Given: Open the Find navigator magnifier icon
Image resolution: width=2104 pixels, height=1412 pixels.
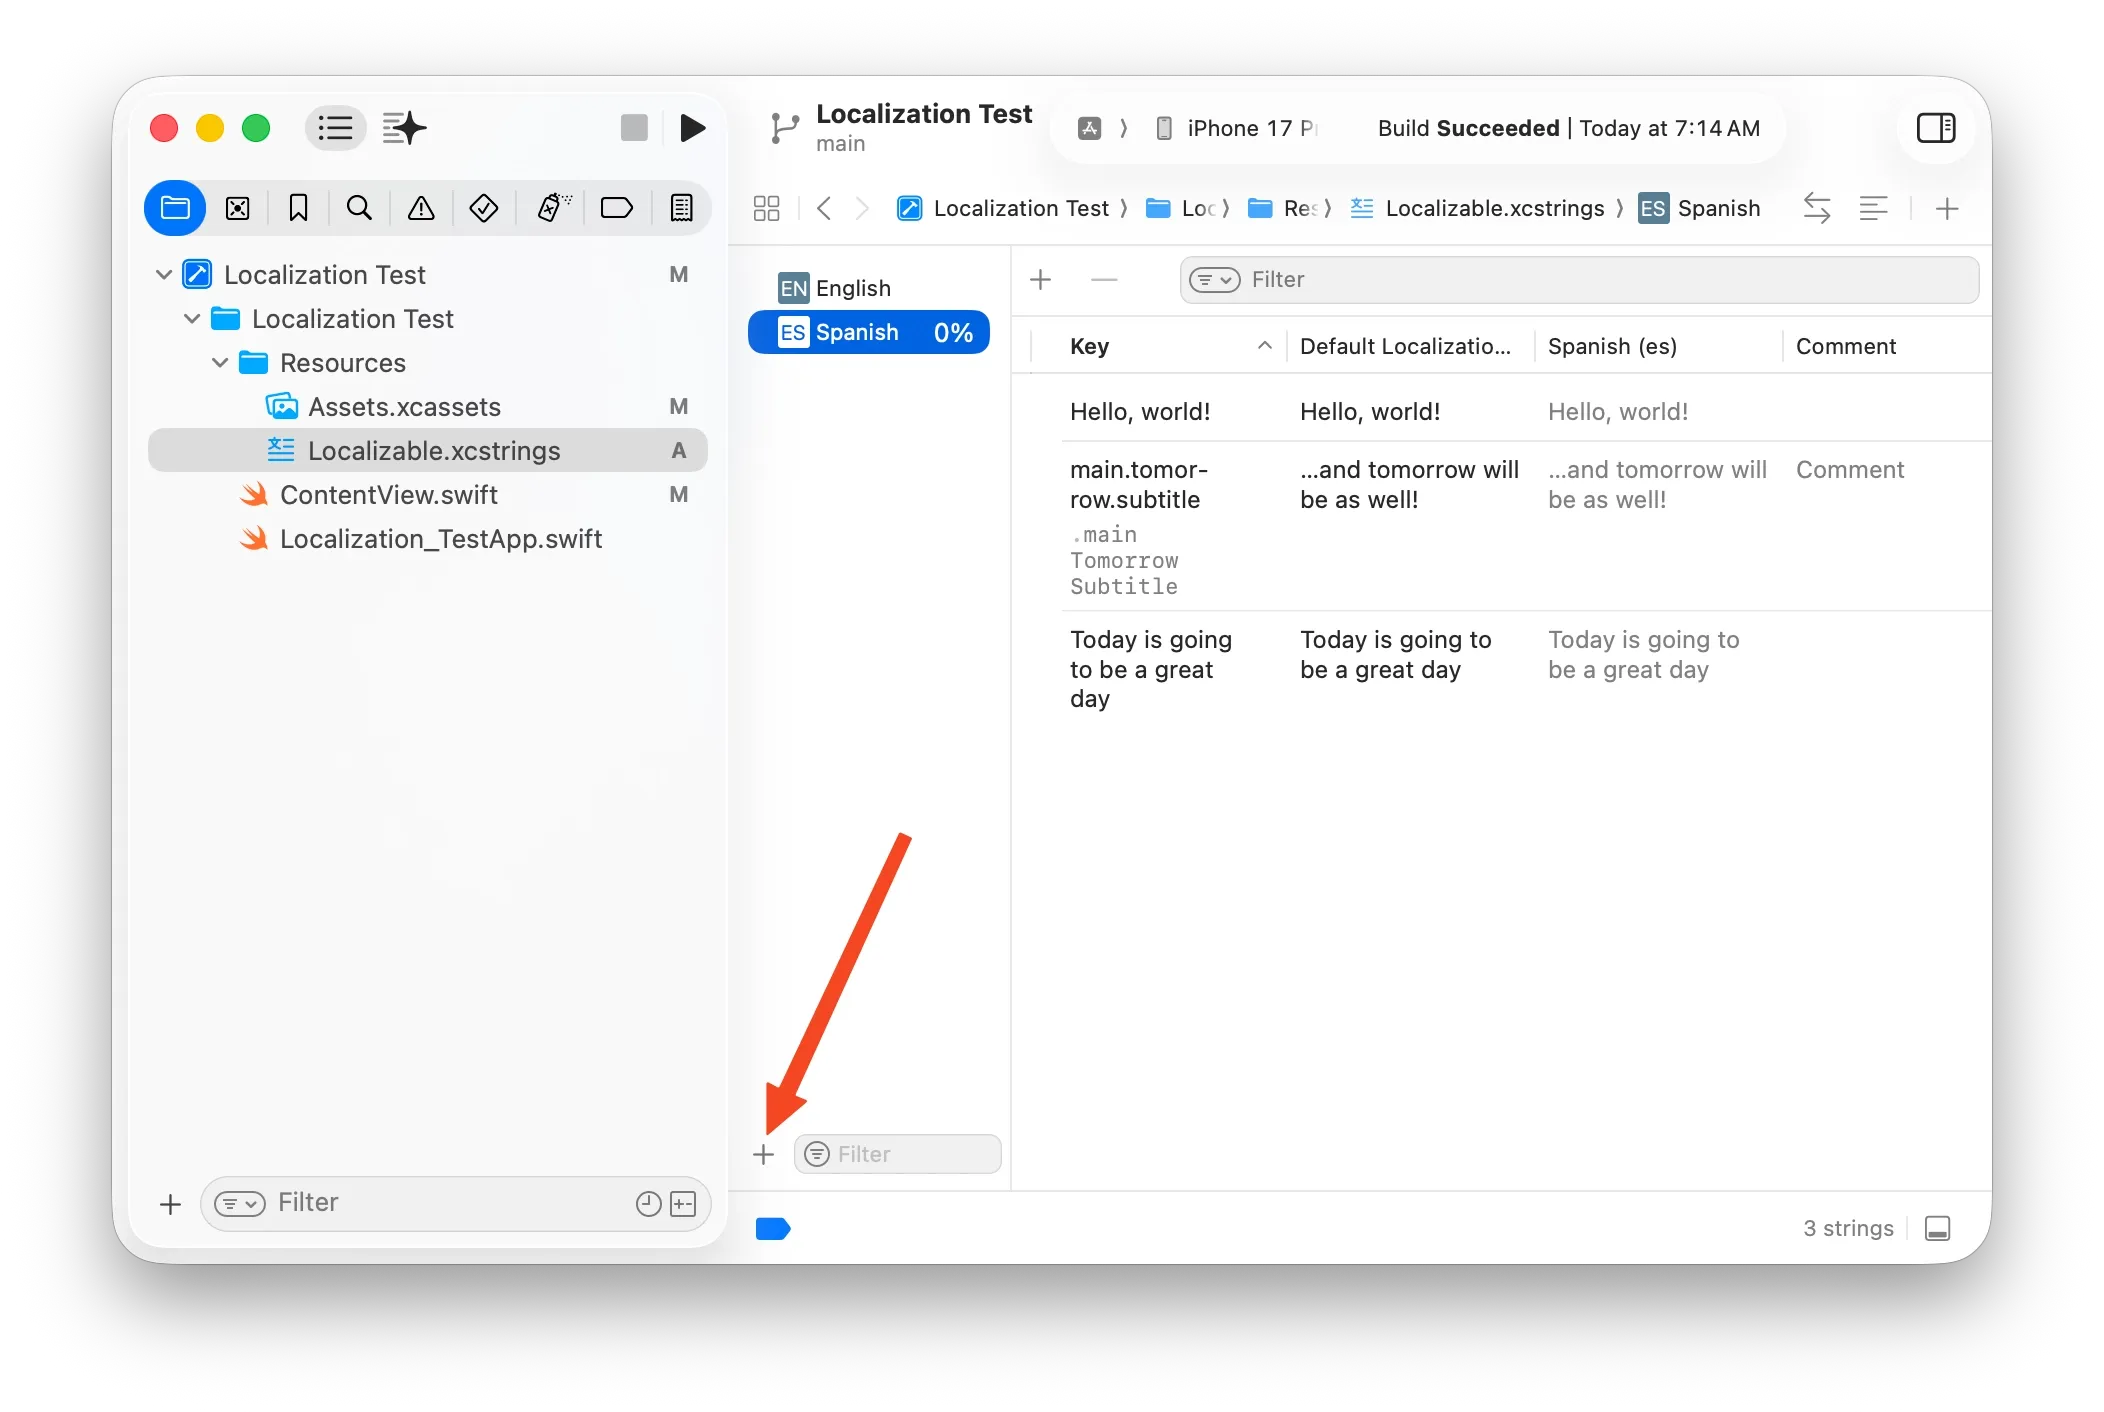Looking at the screenshot, I should point(359,208).
